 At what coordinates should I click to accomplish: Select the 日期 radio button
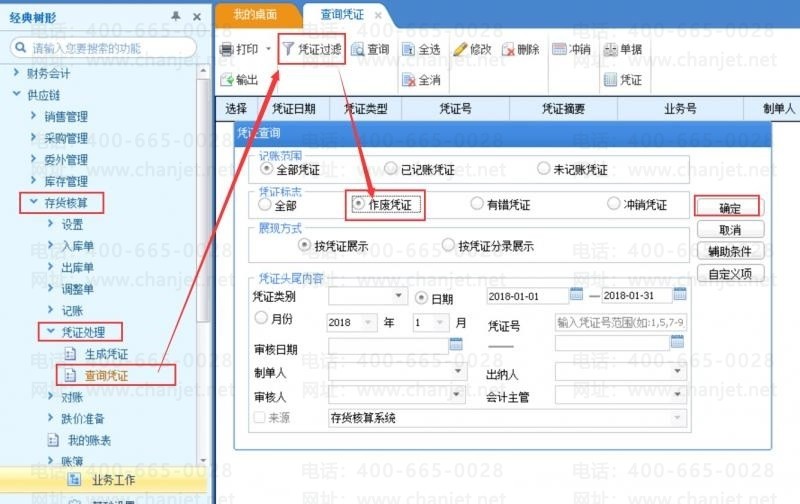pos(421,297)
